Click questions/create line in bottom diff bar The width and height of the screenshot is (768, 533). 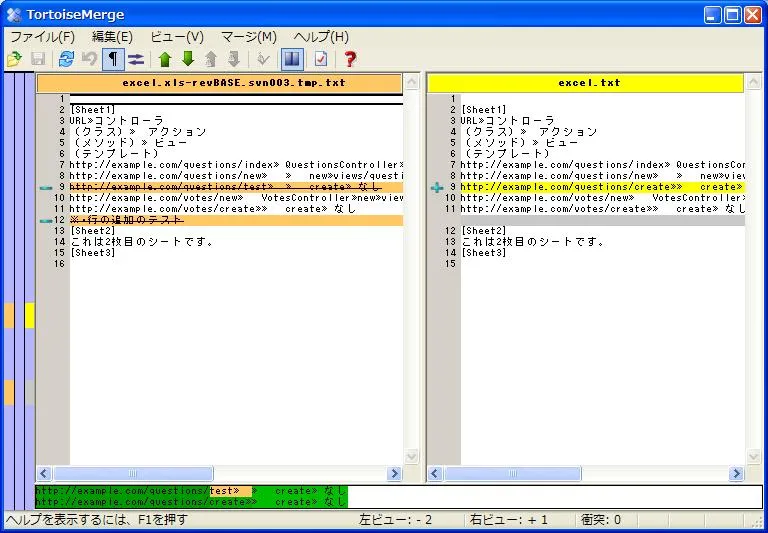[191, 502]
